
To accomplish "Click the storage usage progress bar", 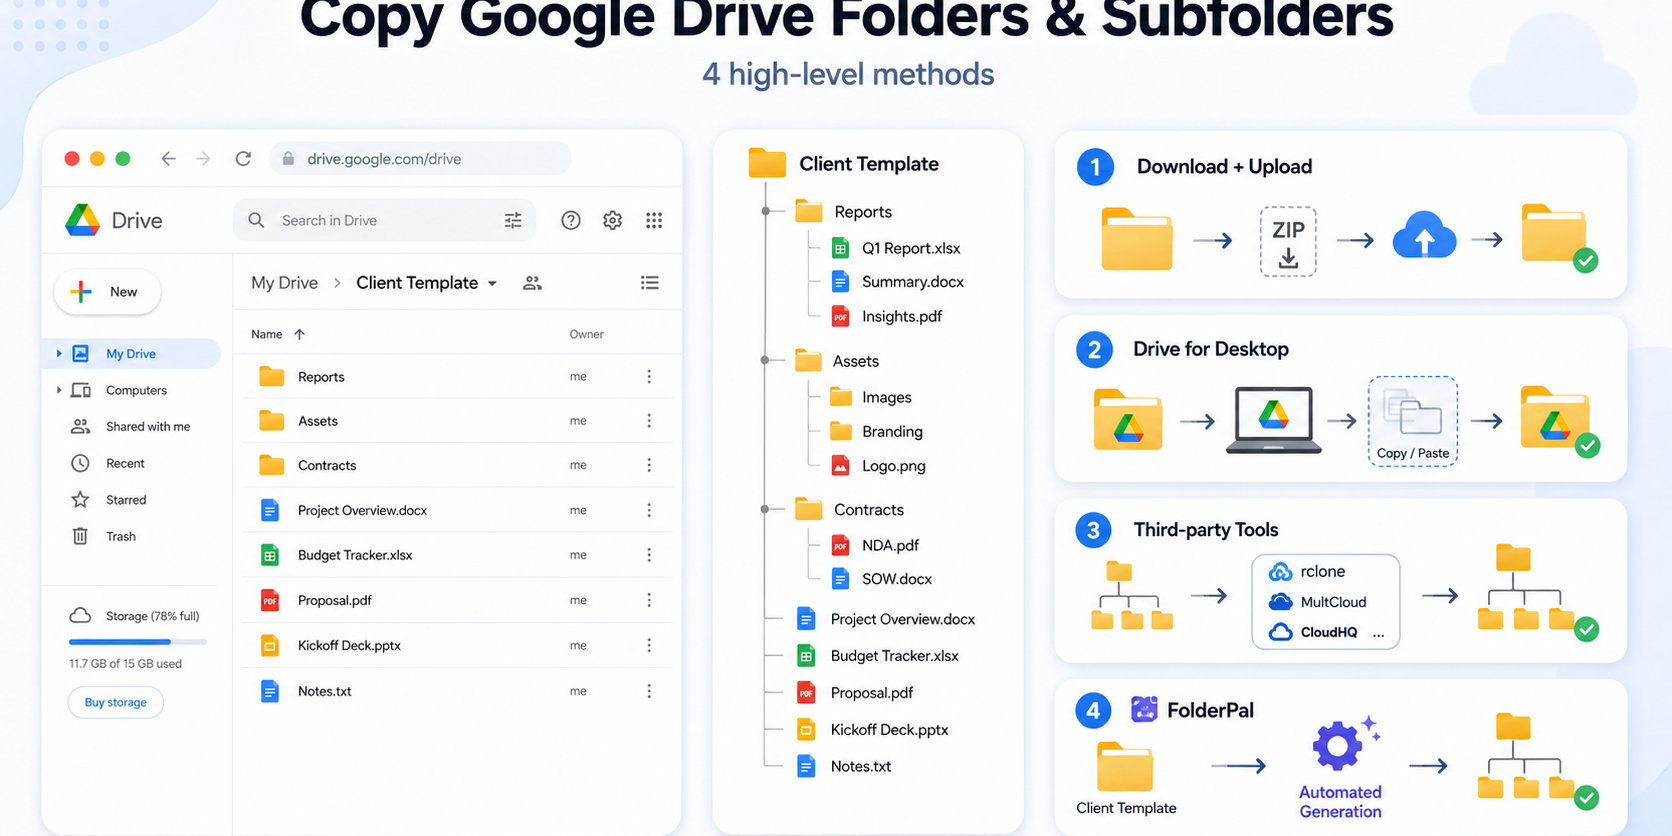I will coord(138,641).
